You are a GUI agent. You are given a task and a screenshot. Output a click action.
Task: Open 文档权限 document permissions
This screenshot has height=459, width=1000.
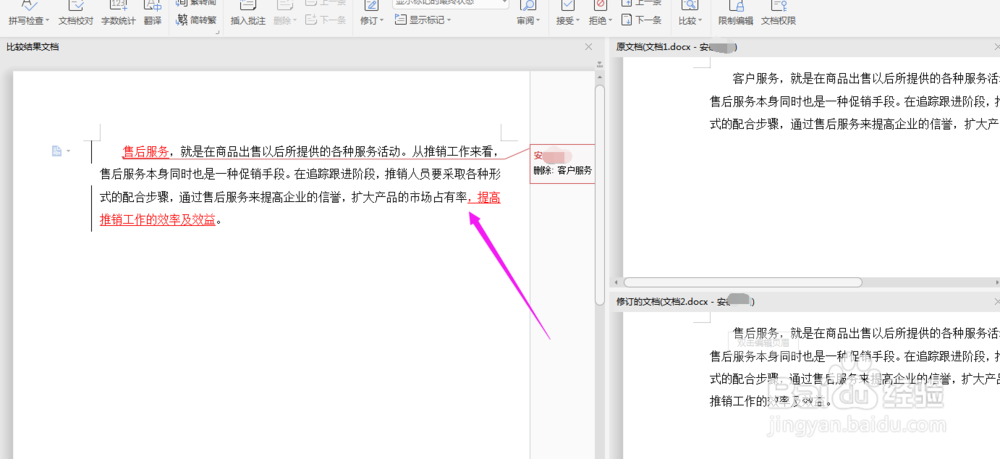pyautogui.click(x=778, y=13)
